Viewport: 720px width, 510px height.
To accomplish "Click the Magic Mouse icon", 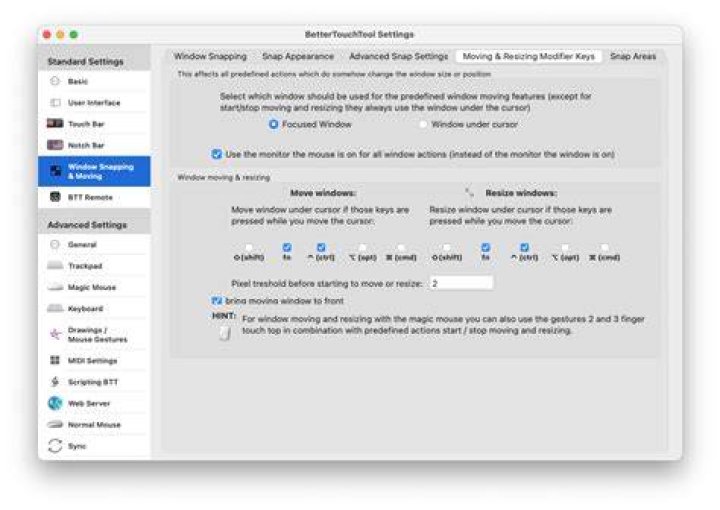I will pyautogui.click(x=55, y=287).
